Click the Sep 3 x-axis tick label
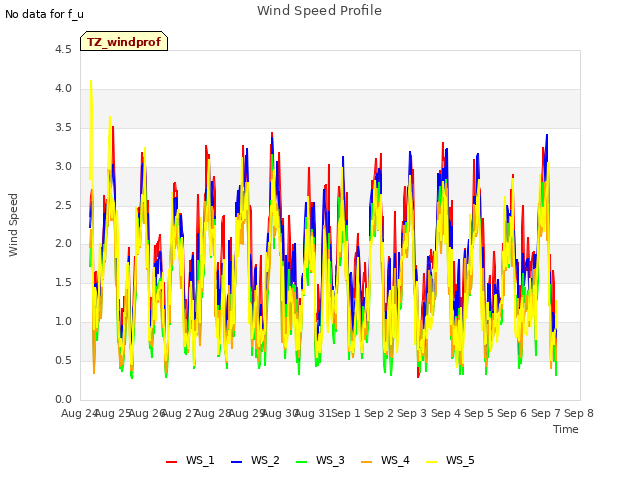This screenshot has width=640, height=480. click(412, 413)
